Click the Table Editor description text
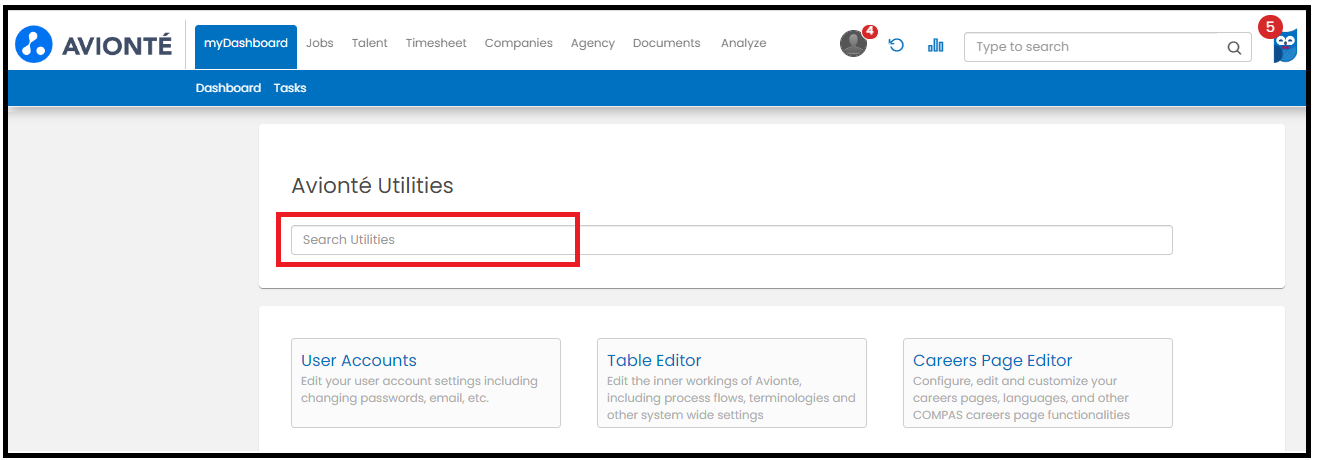The width and height of the screenshot is (1317, 460). 731,398
